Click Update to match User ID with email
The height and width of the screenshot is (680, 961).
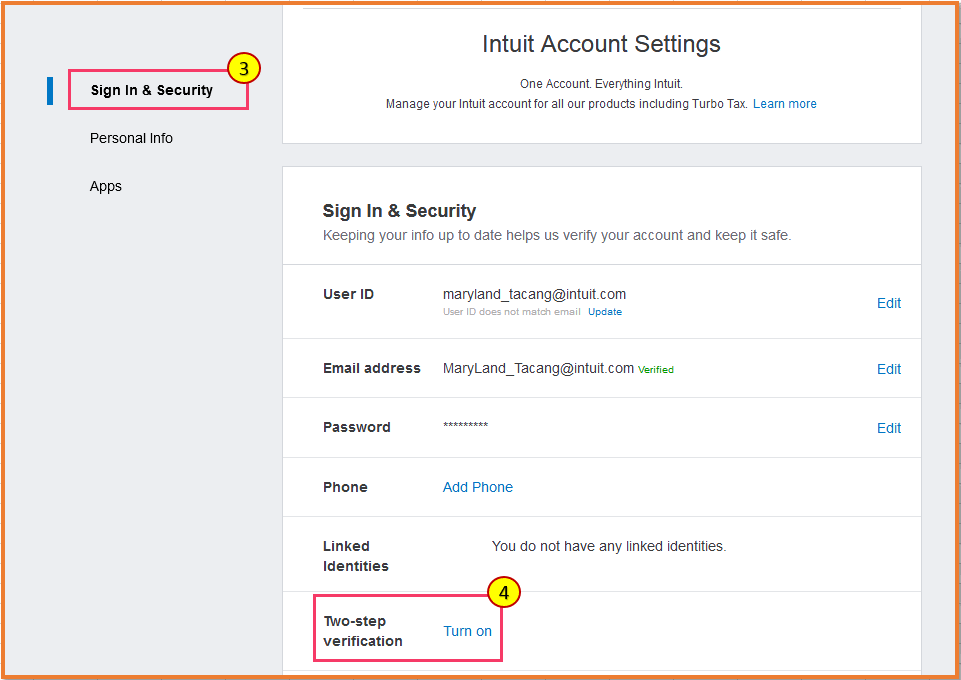pyautogui.click(x=604, y=311)
